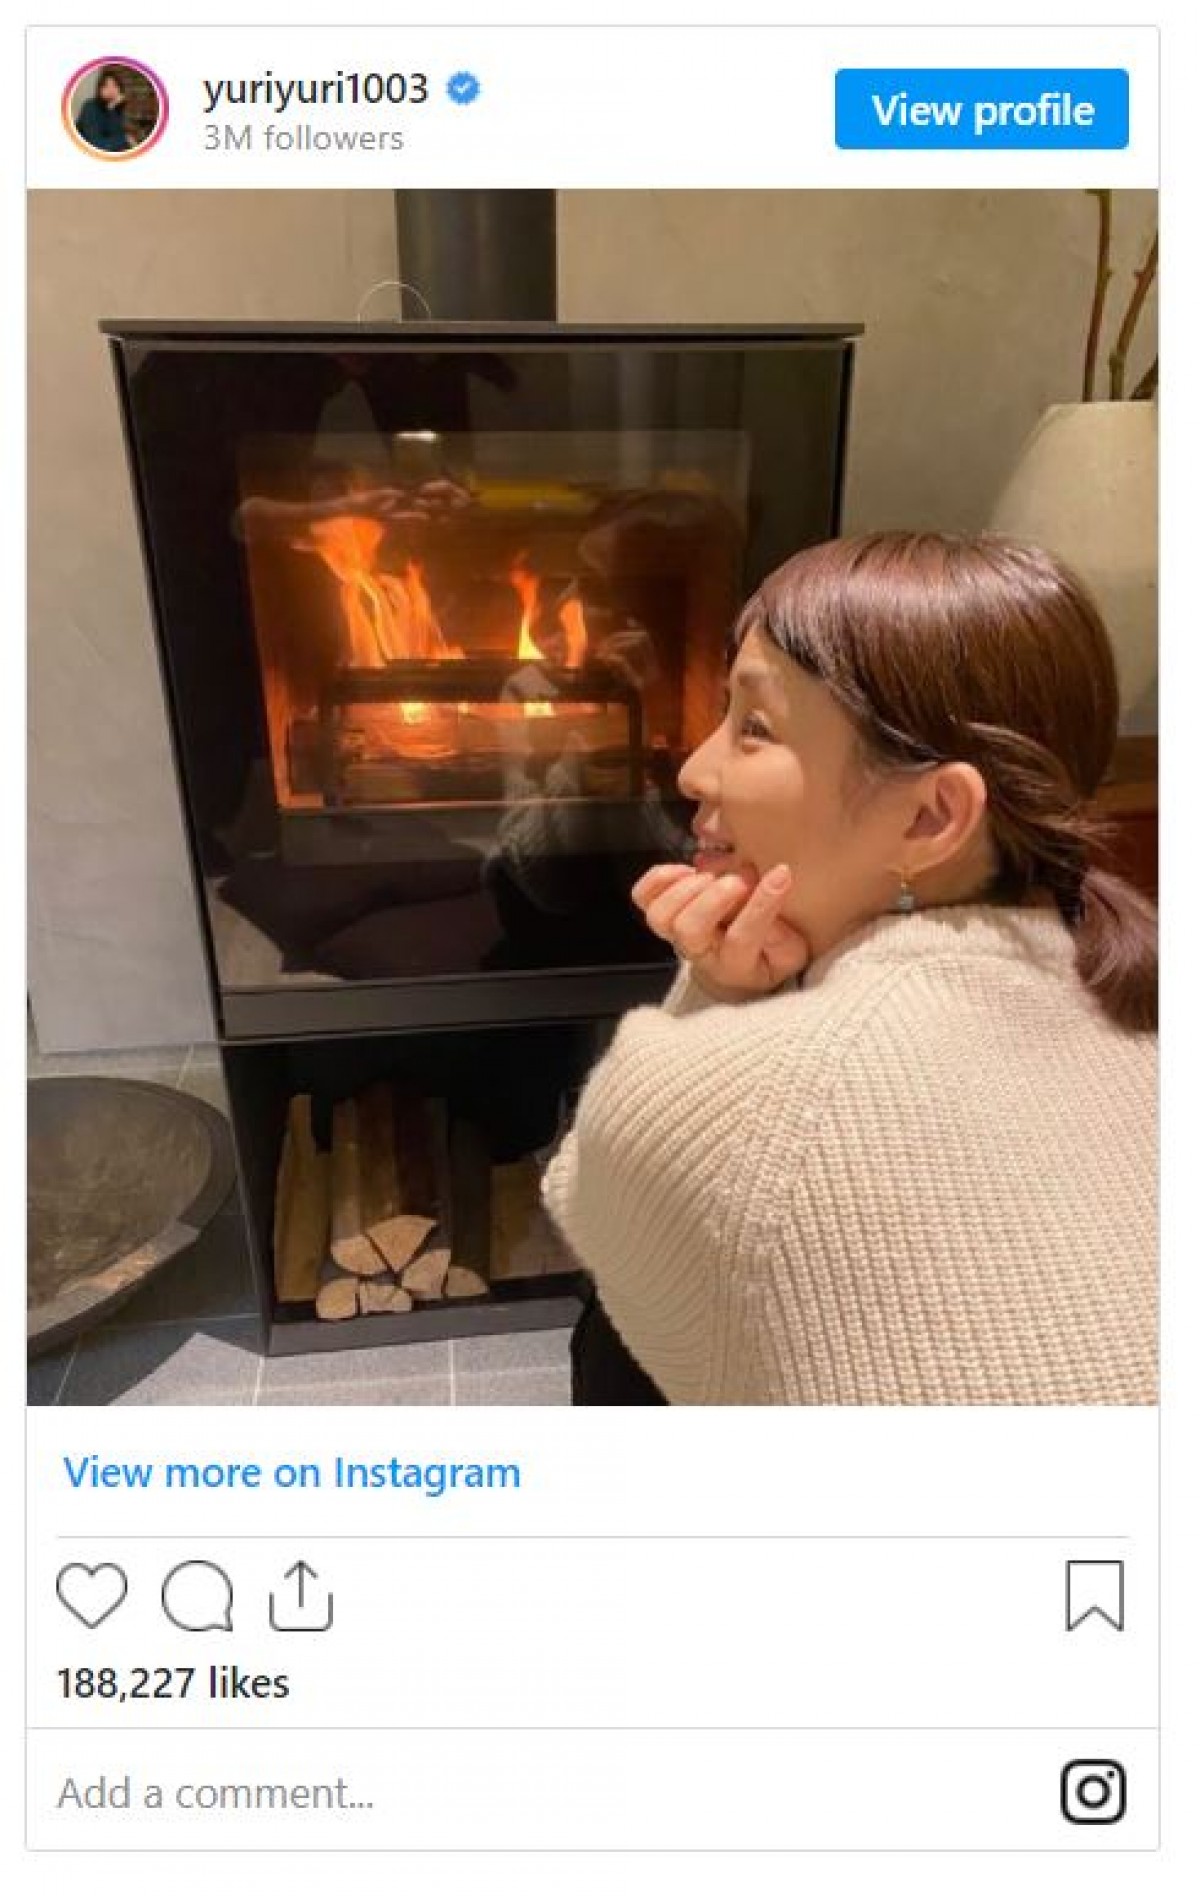Screen dimensions: 1200x1896
Task: Click the black stove pipe
Action: (475, 255)
